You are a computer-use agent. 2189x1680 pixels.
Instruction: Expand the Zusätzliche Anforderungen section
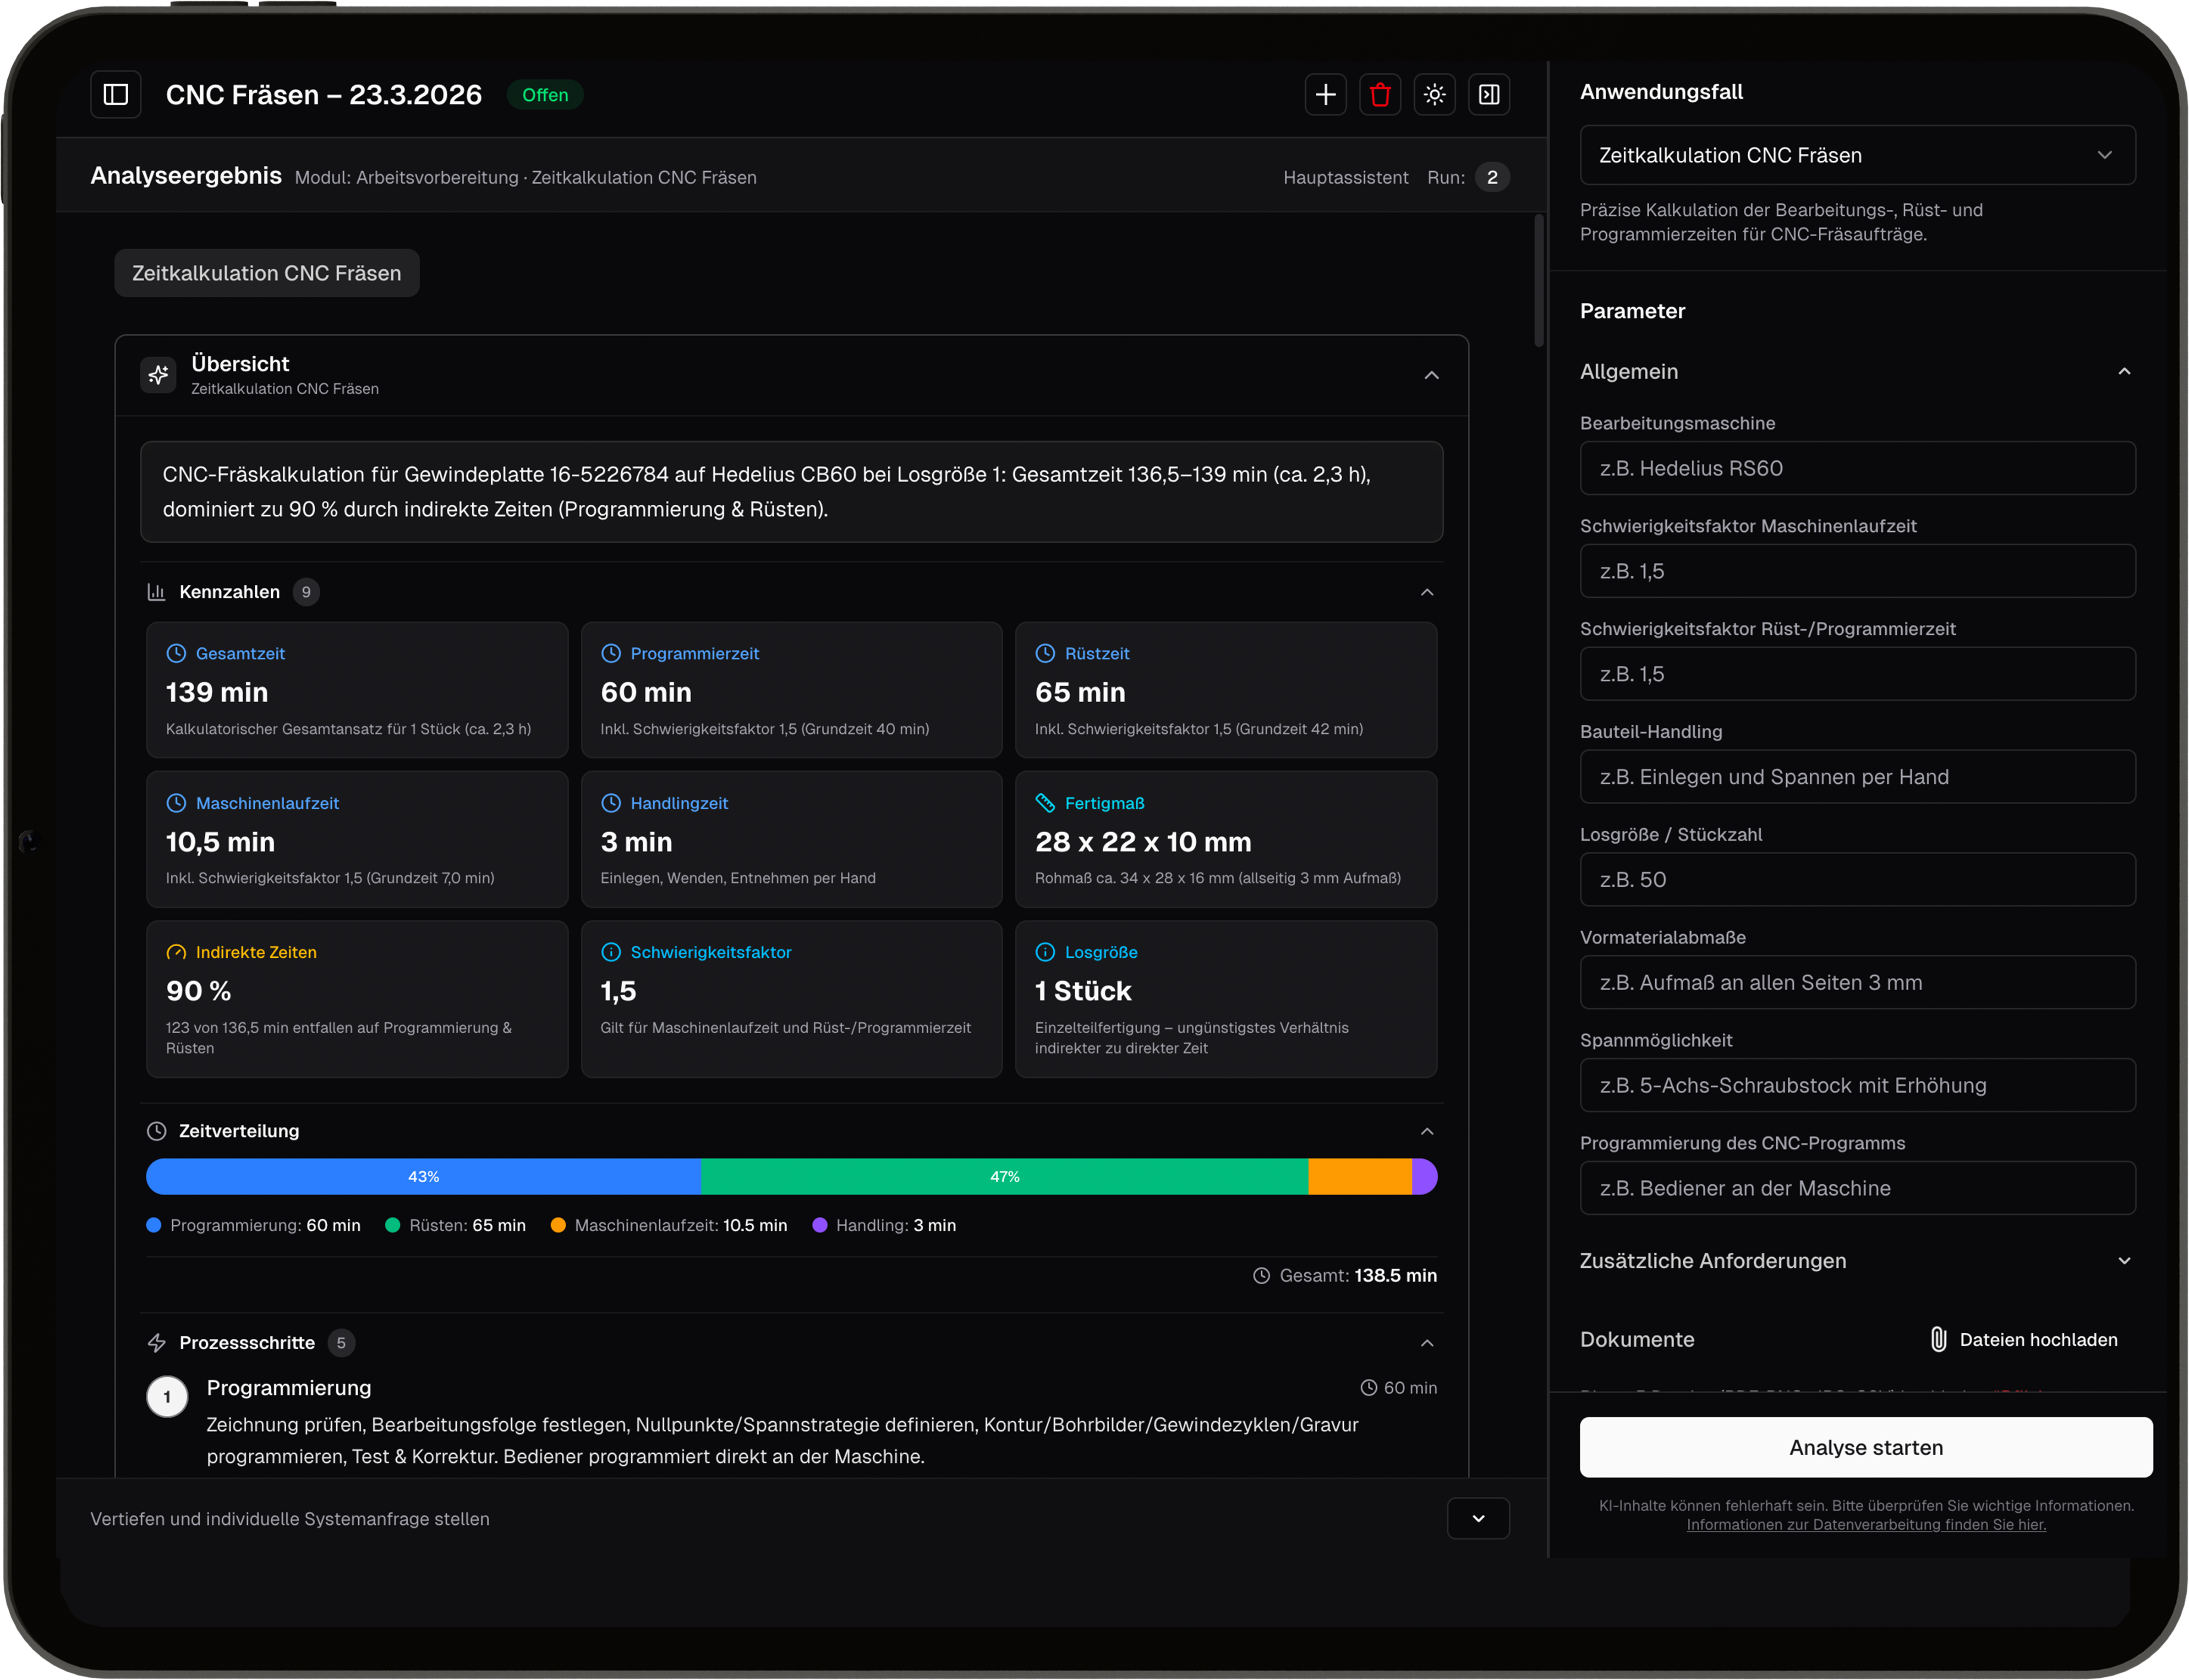click(2124, 1261)
